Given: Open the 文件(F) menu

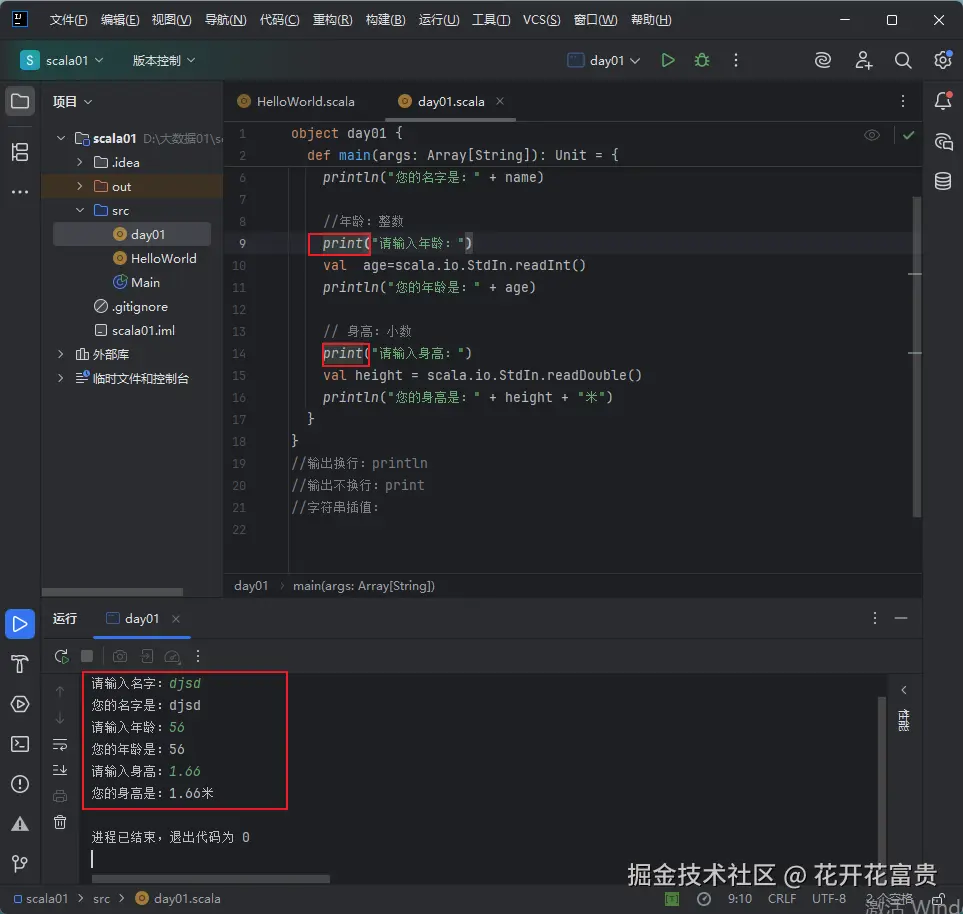Looking at the screenshot, I should click(x=68, y=20).
